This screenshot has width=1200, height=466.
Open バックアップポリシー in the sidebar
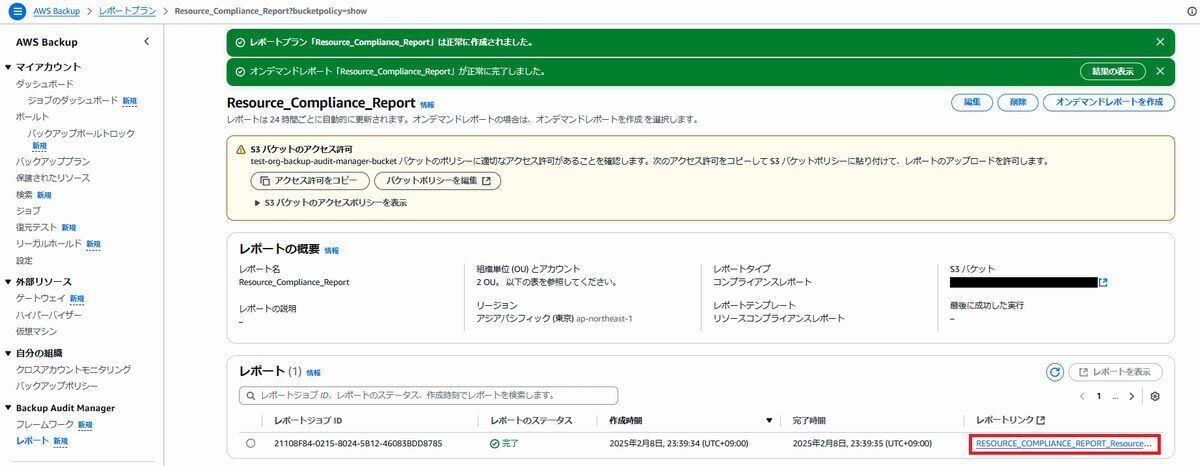click(57, 385)
